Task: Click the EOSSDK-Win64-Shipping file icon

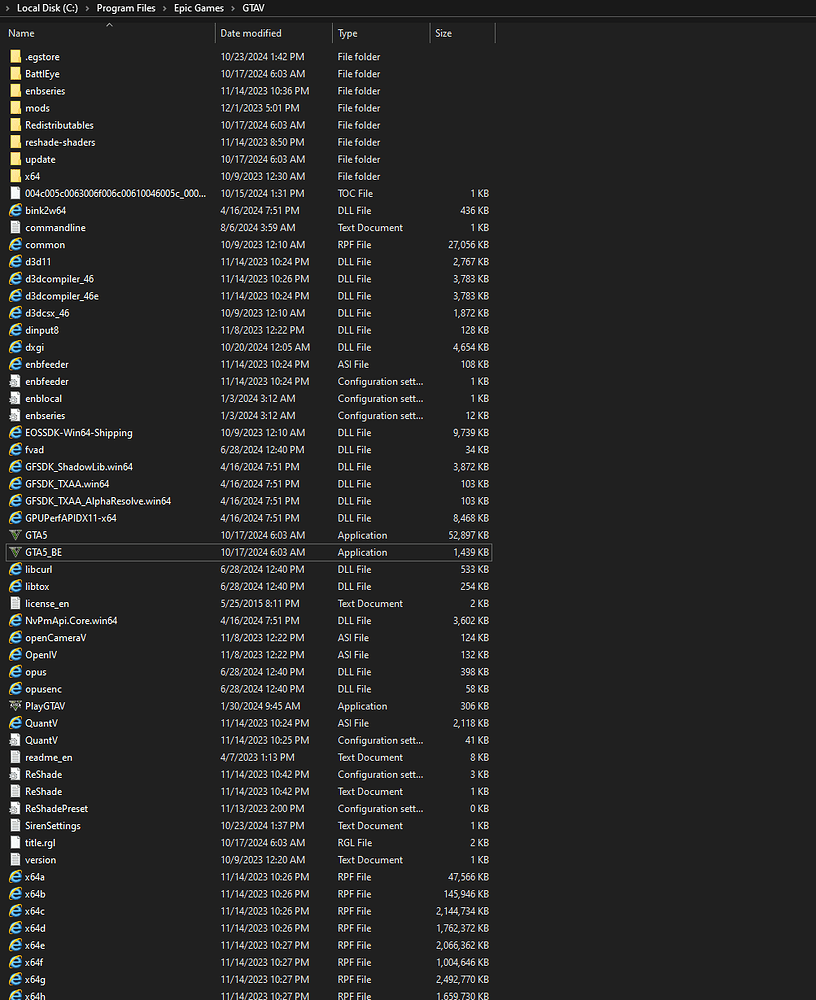Action: tap(15, 432)
